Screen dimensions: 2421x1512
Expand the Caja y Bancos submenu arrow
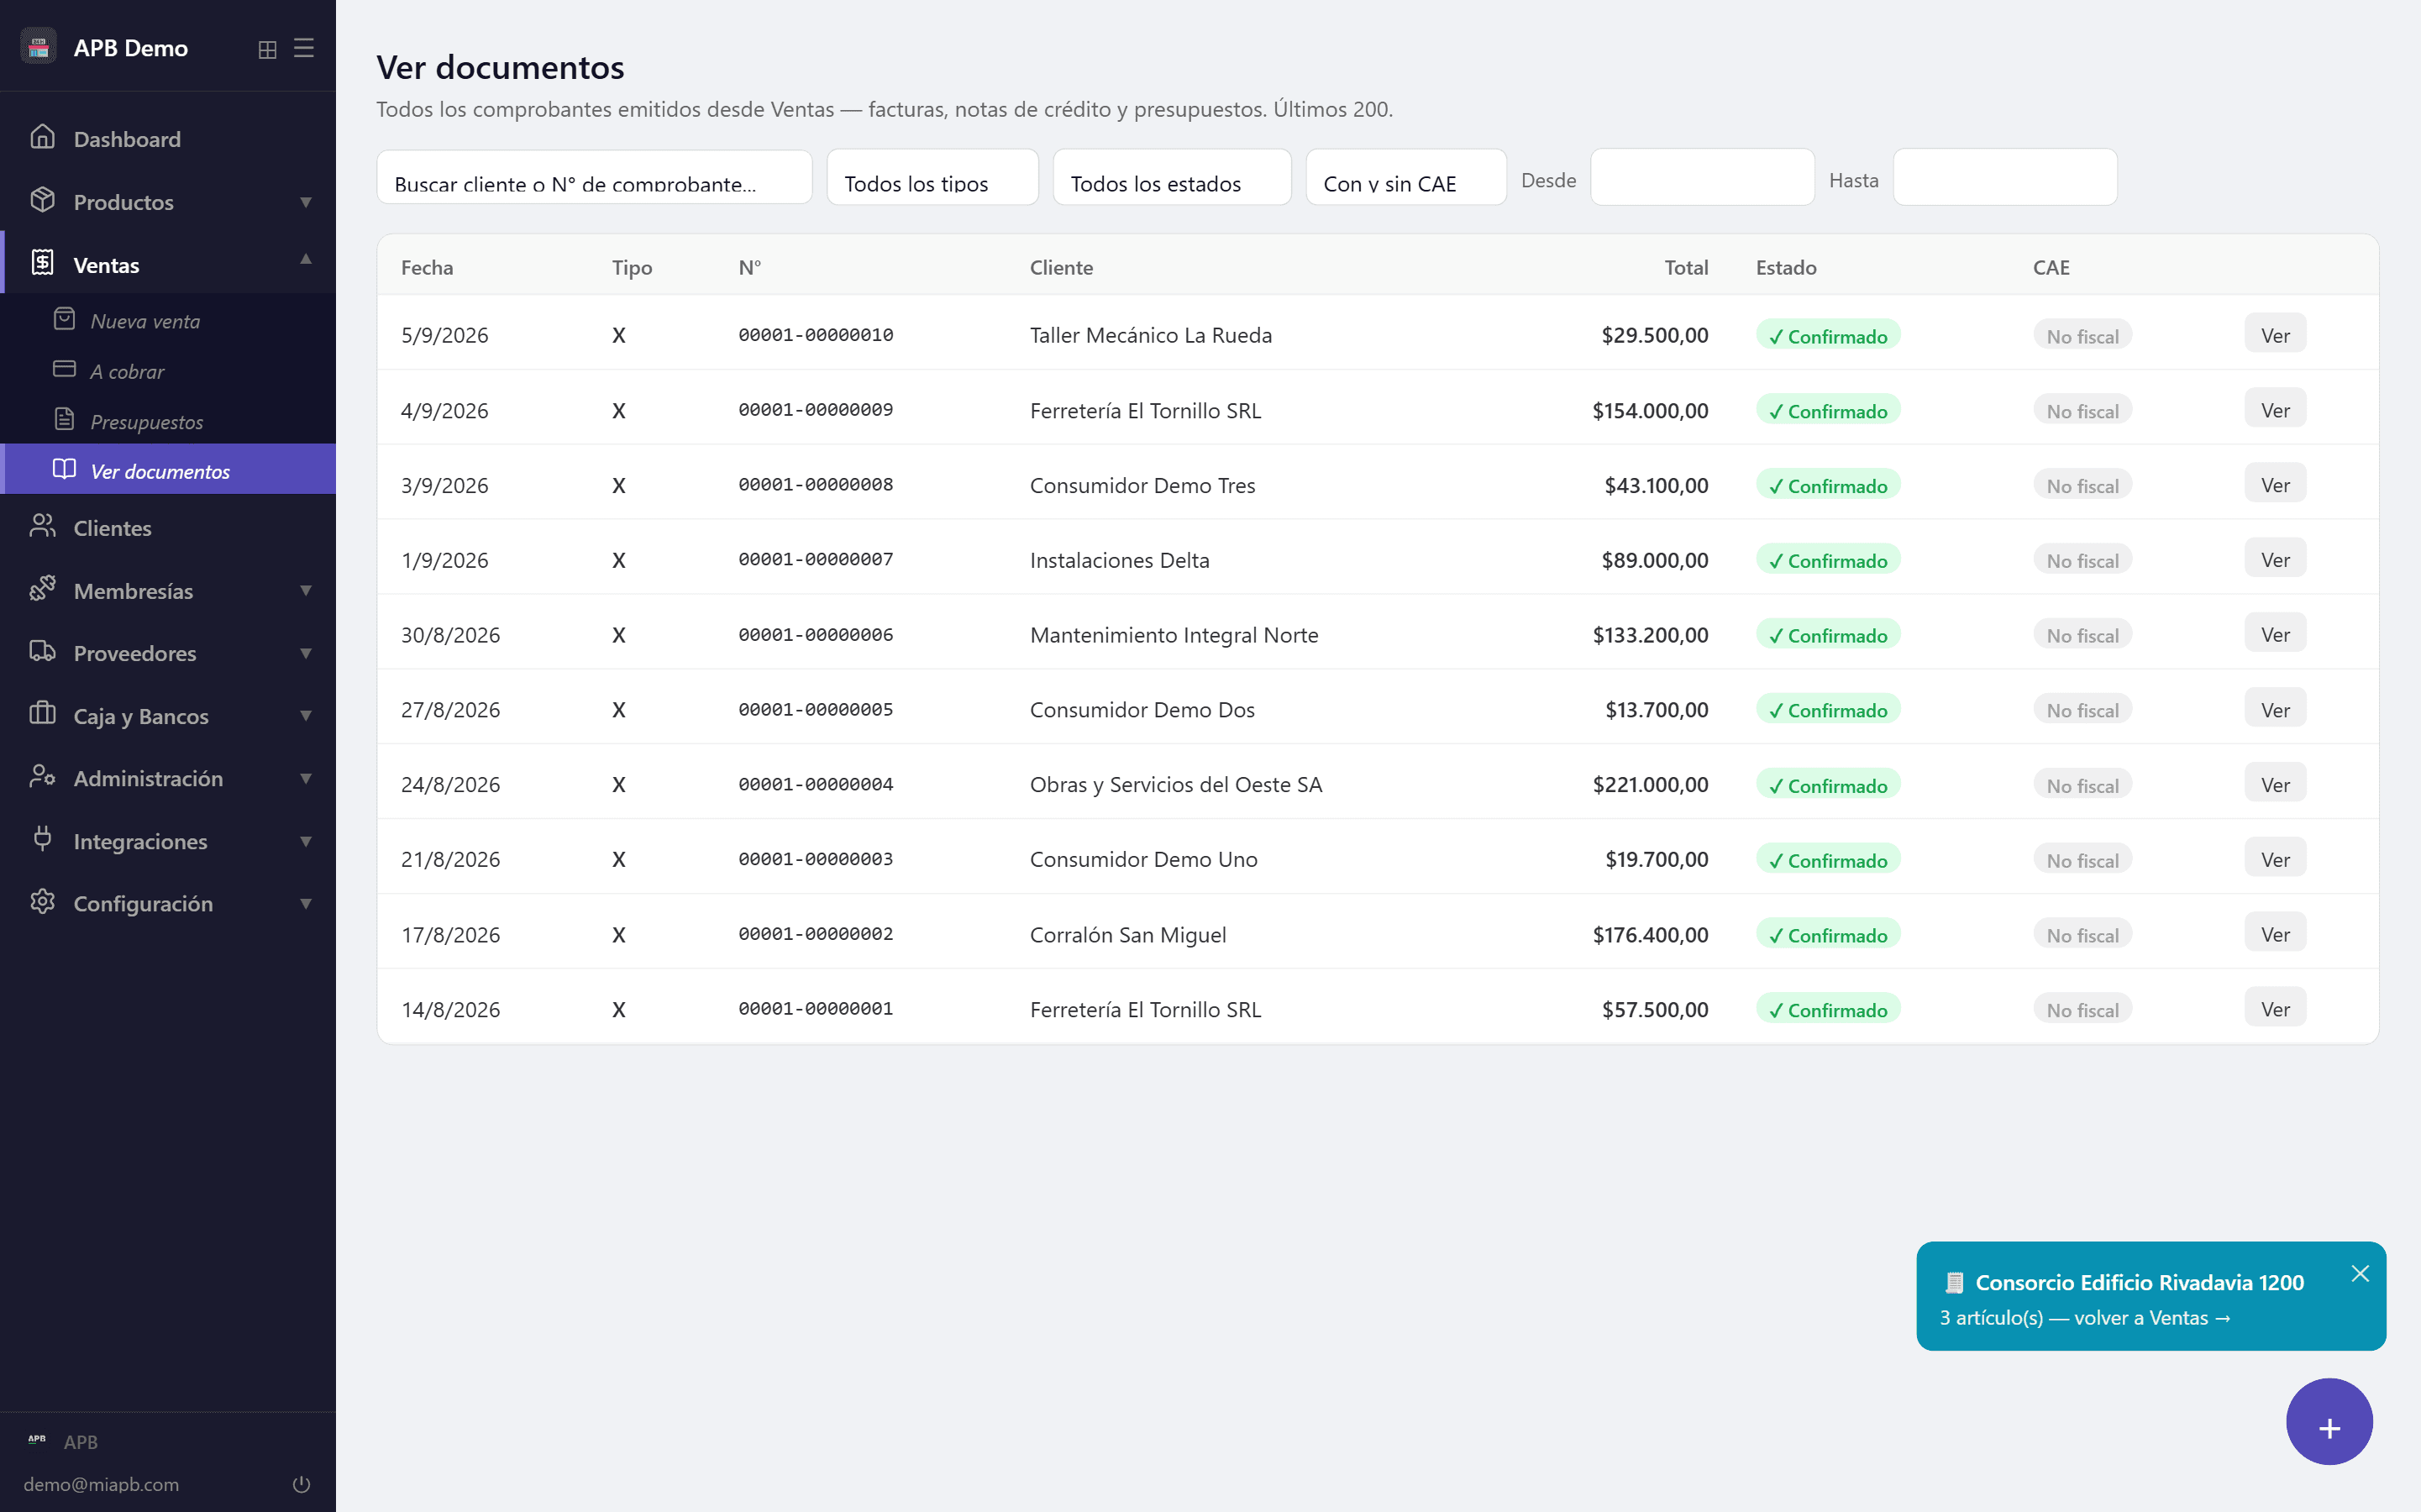[306, 715]
